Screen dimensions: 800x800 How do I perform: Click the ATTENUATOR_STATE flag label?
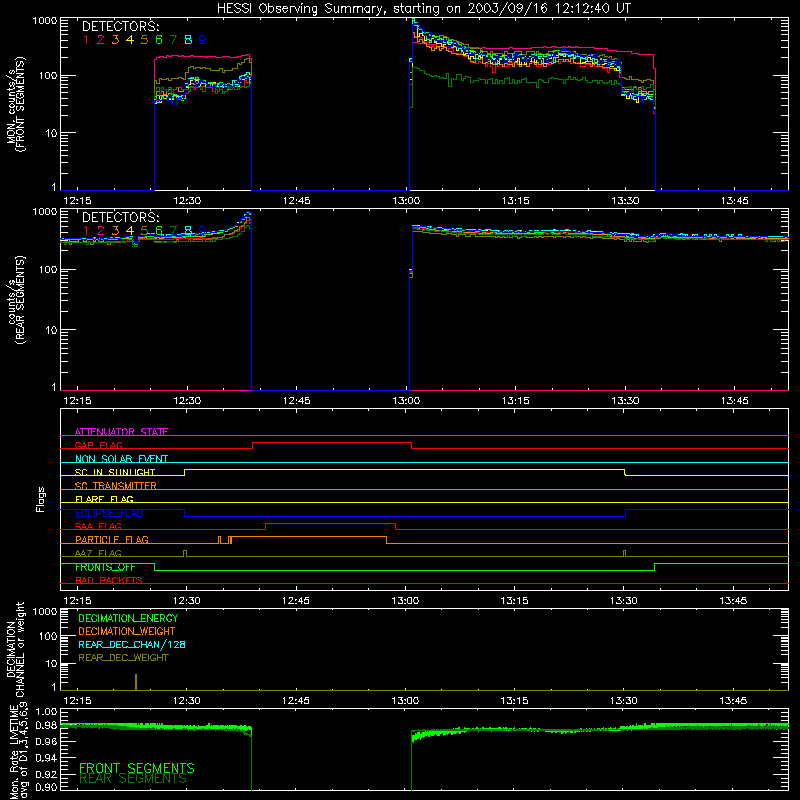pyautogui.click(x=121, y=432)
